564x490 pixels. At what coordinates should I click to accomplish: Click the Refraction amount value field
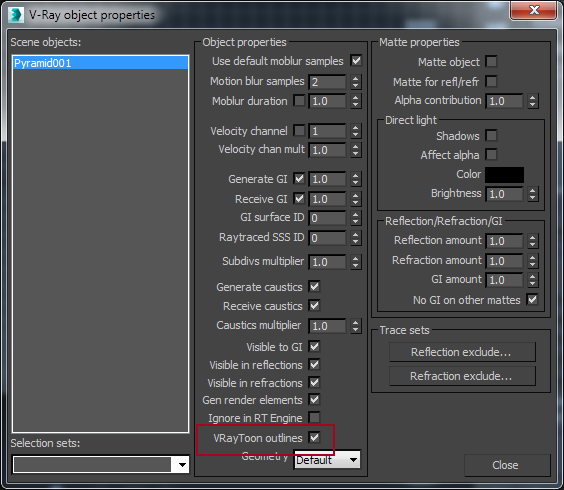coord(504,261)
